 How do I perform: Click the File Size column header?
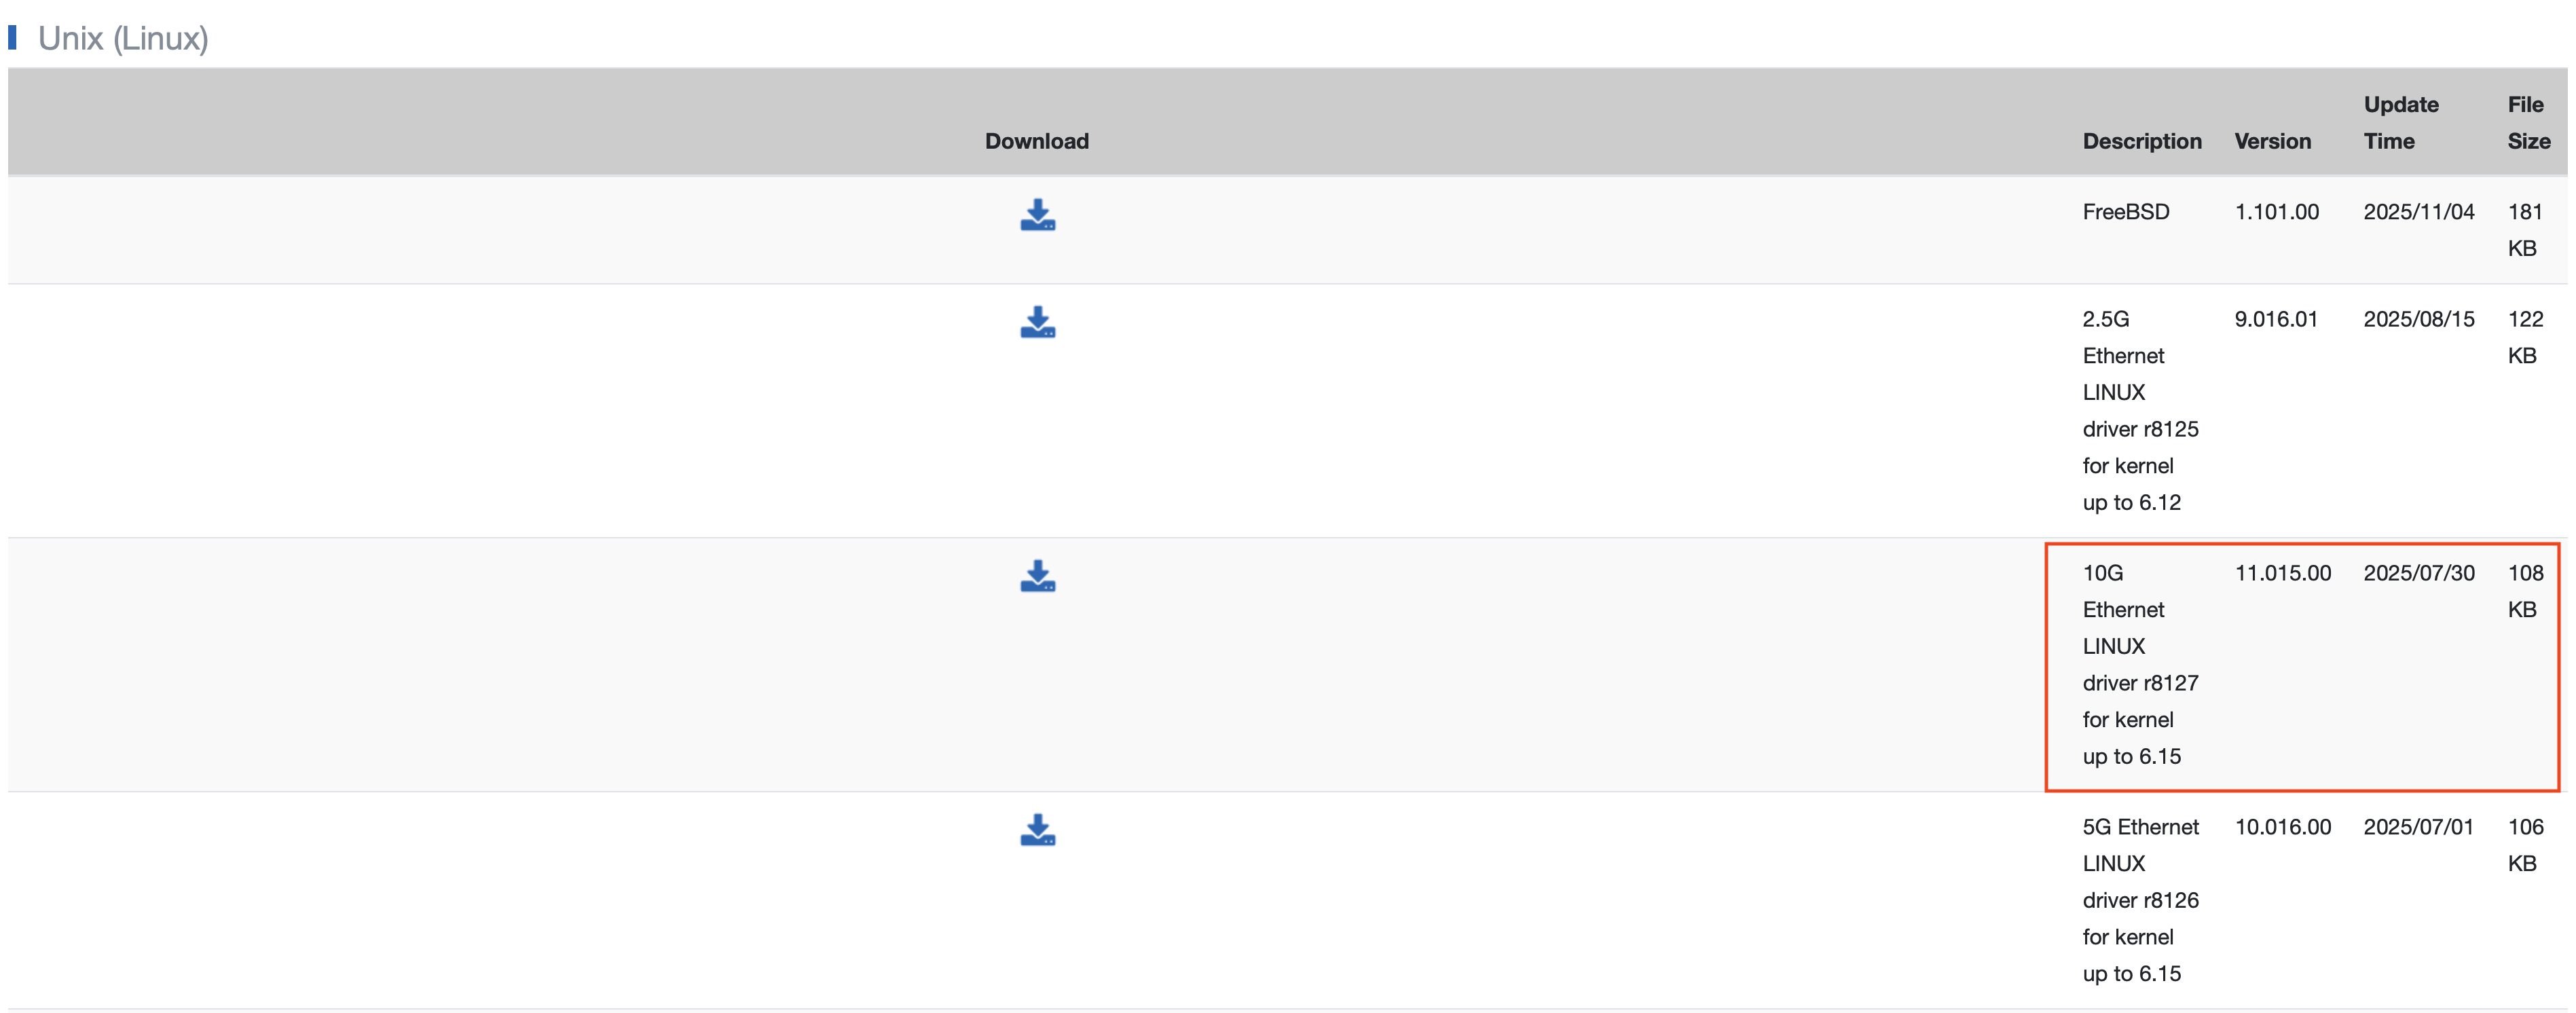point(2527,123)
